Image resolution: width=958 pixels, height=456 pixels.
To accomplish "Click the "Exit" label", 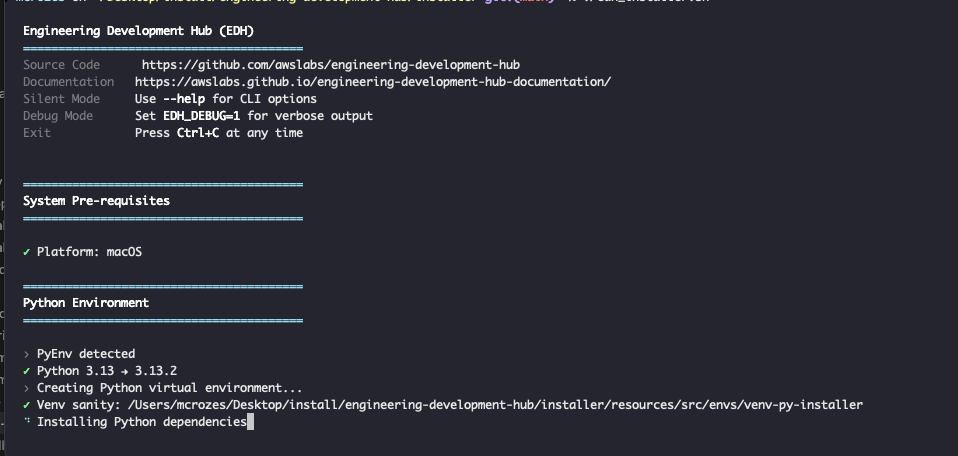I will (37, 133).
